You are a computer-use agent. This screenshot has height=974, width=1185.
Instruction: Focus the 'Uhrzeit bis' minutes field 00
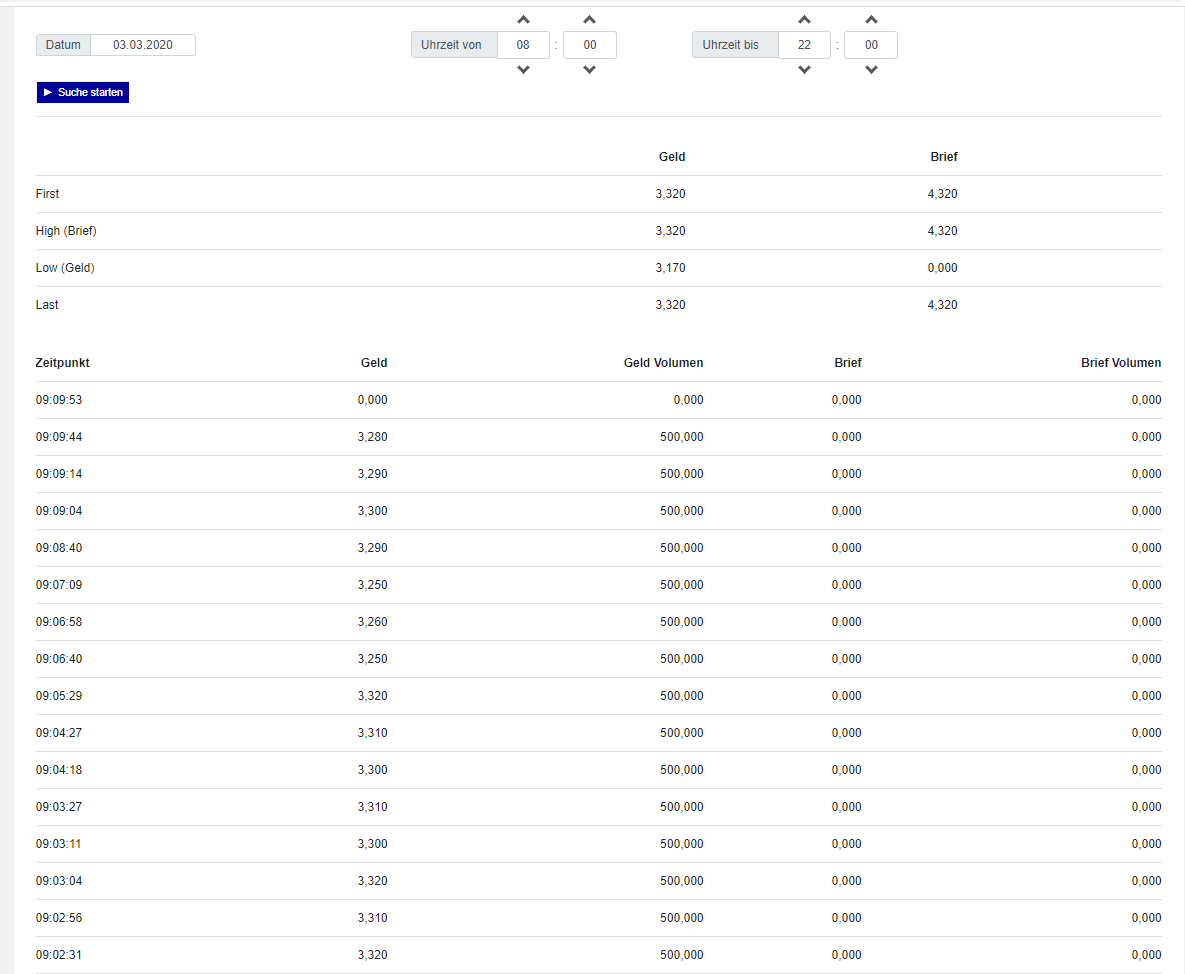pyautogui.click(x=871, y=45)
